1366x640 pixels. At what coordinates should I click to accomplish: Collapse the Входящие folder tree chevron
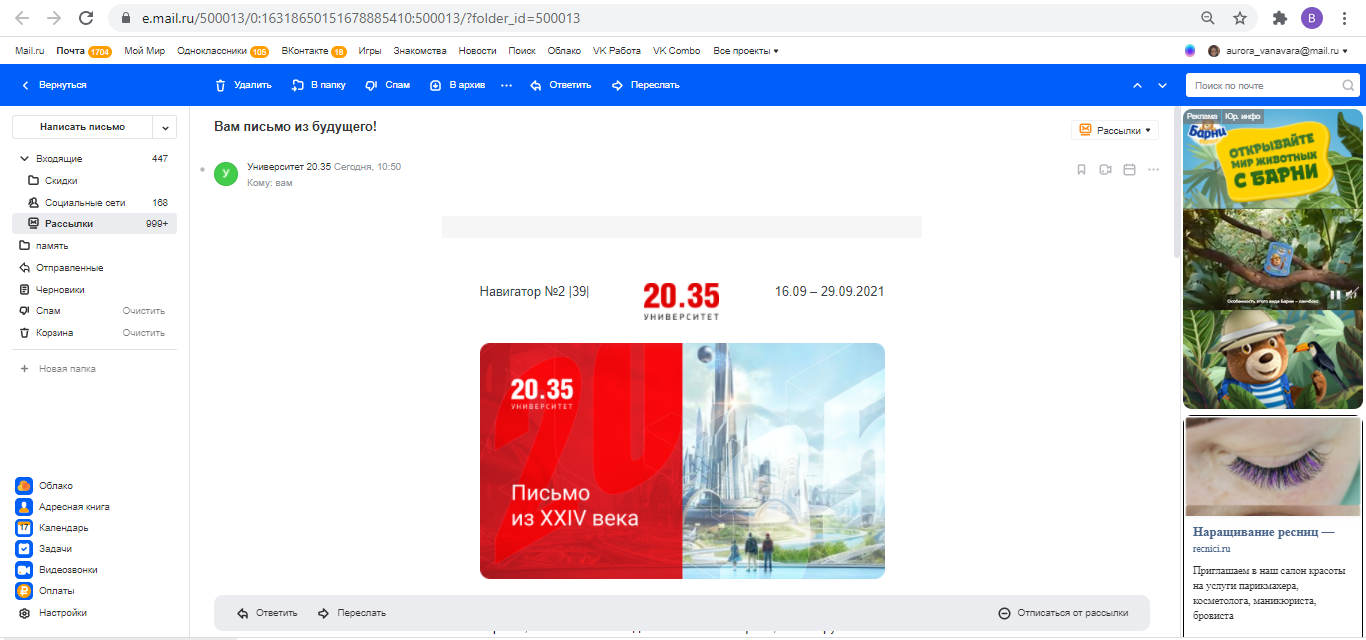(x=24, y=159)
